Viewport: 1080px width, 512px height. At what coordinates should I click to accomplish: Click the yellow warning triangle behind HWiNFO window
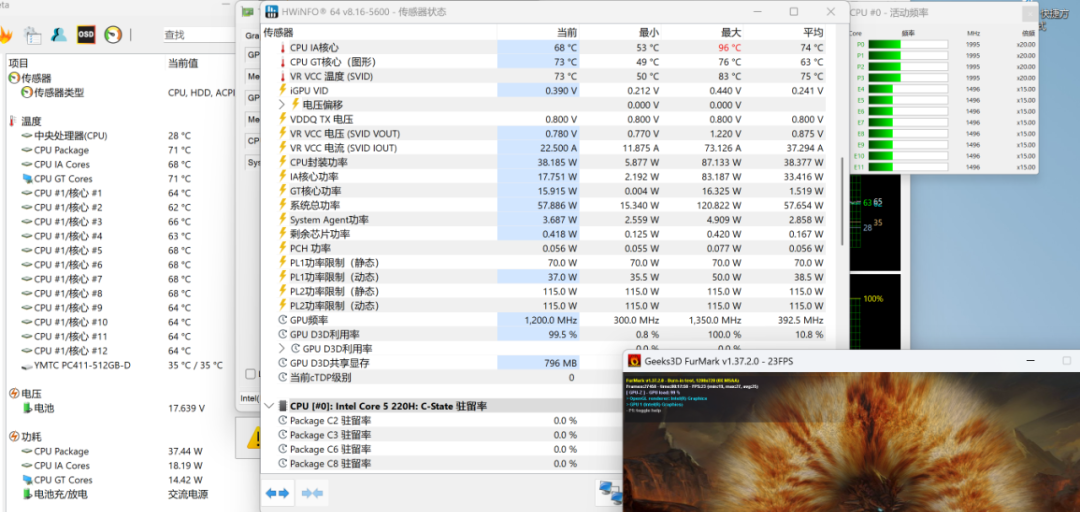pyautogui.click(x=255, y=437)
